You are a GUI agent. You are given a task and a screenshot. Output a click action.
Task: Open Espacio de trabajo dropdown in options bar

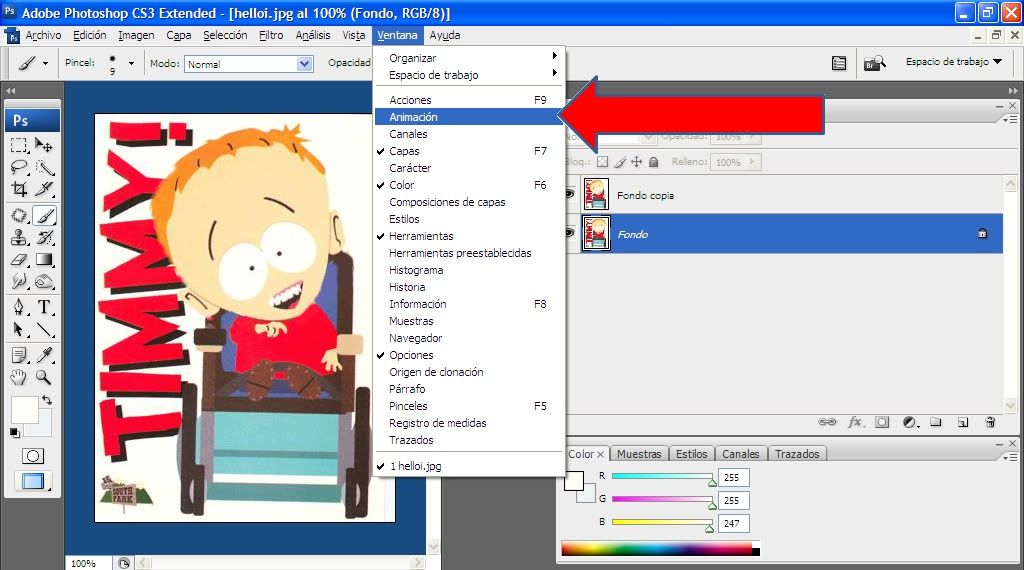pyautogui.click(x=953, y=61)
